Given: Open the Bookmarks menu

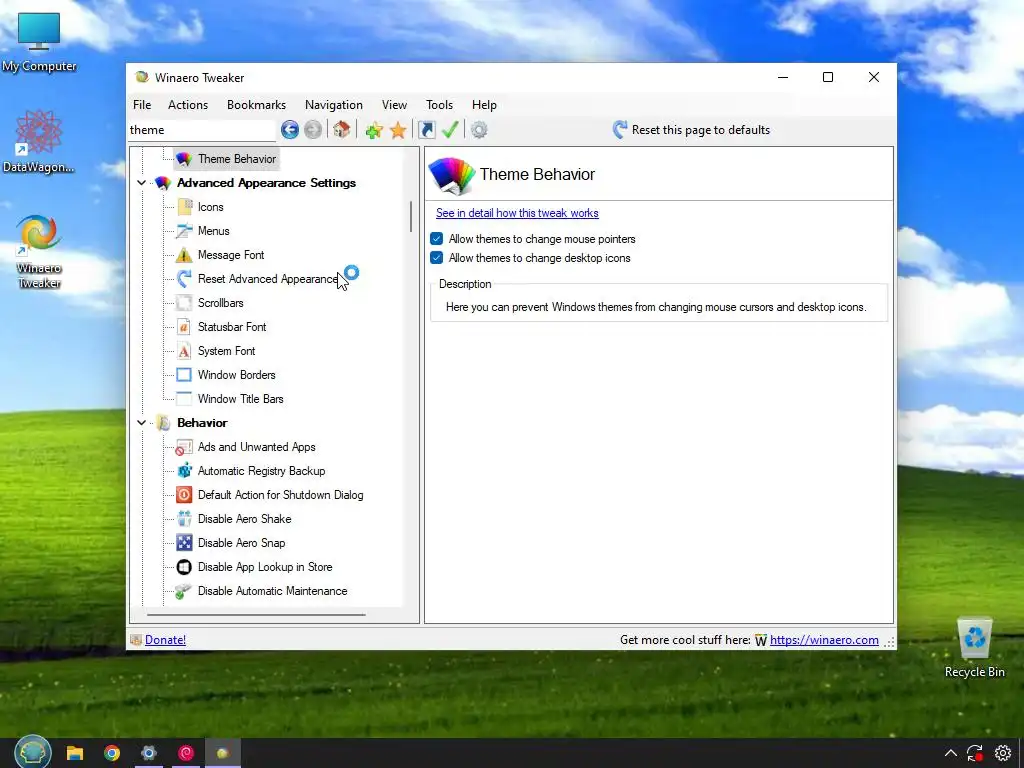Looking at the screenshot, I should point(256,104).
